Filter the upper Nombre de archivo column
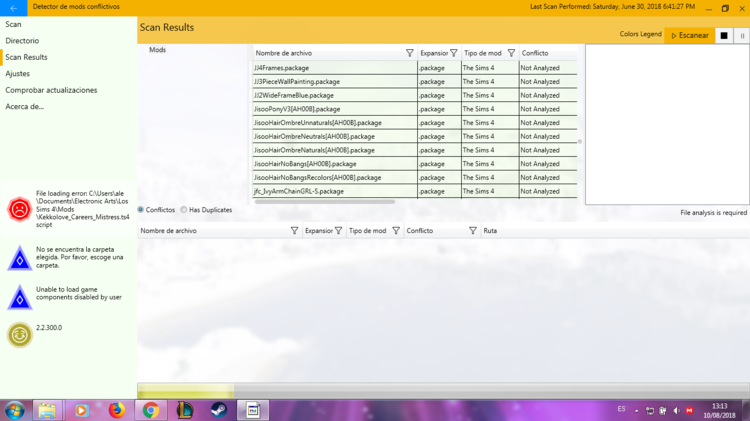 tap(409, 53)
